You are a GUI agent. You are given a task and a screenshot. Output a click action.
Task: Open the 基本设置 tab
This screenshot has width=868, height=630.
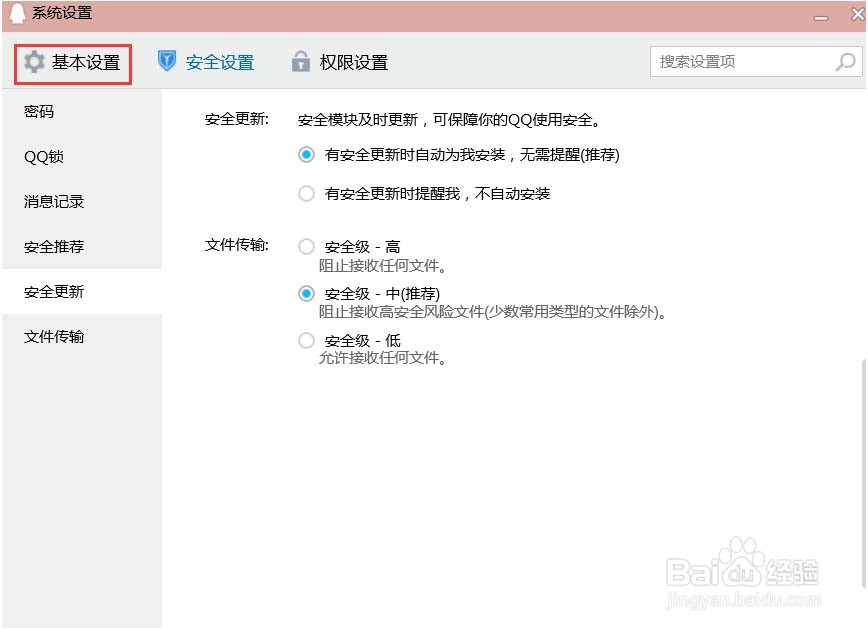click(73, 64)
